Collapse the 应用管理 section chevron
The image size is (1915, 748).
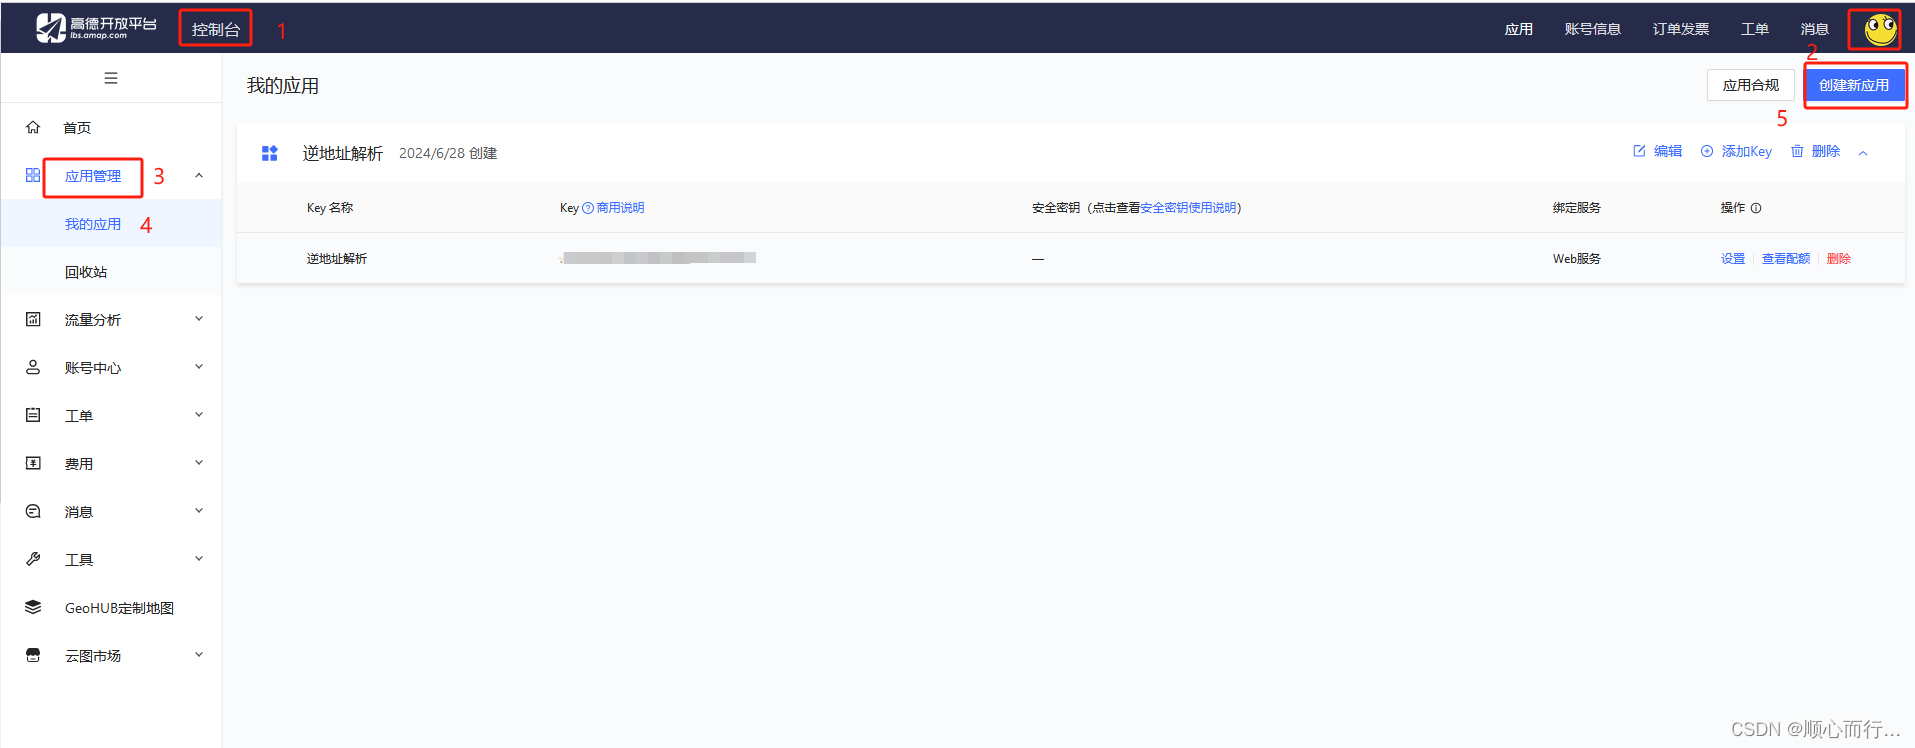pyautogui.click(x=199, y=176)
